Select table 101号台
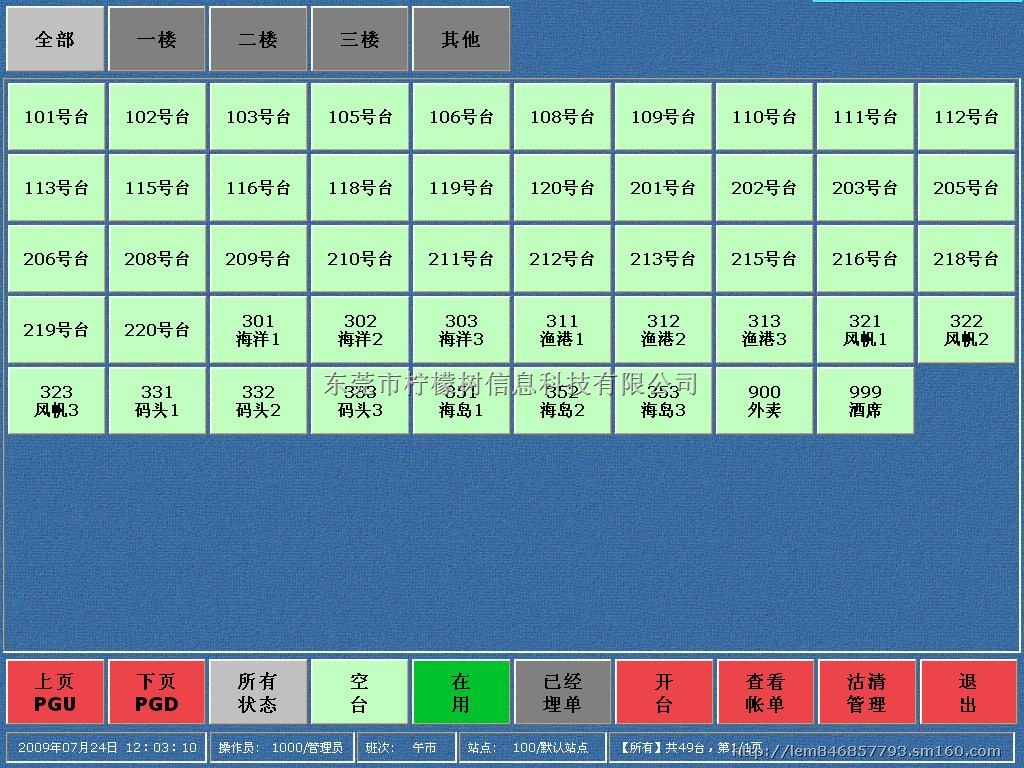This screenshot has height=768, width=1024. [x=56, y=117]
